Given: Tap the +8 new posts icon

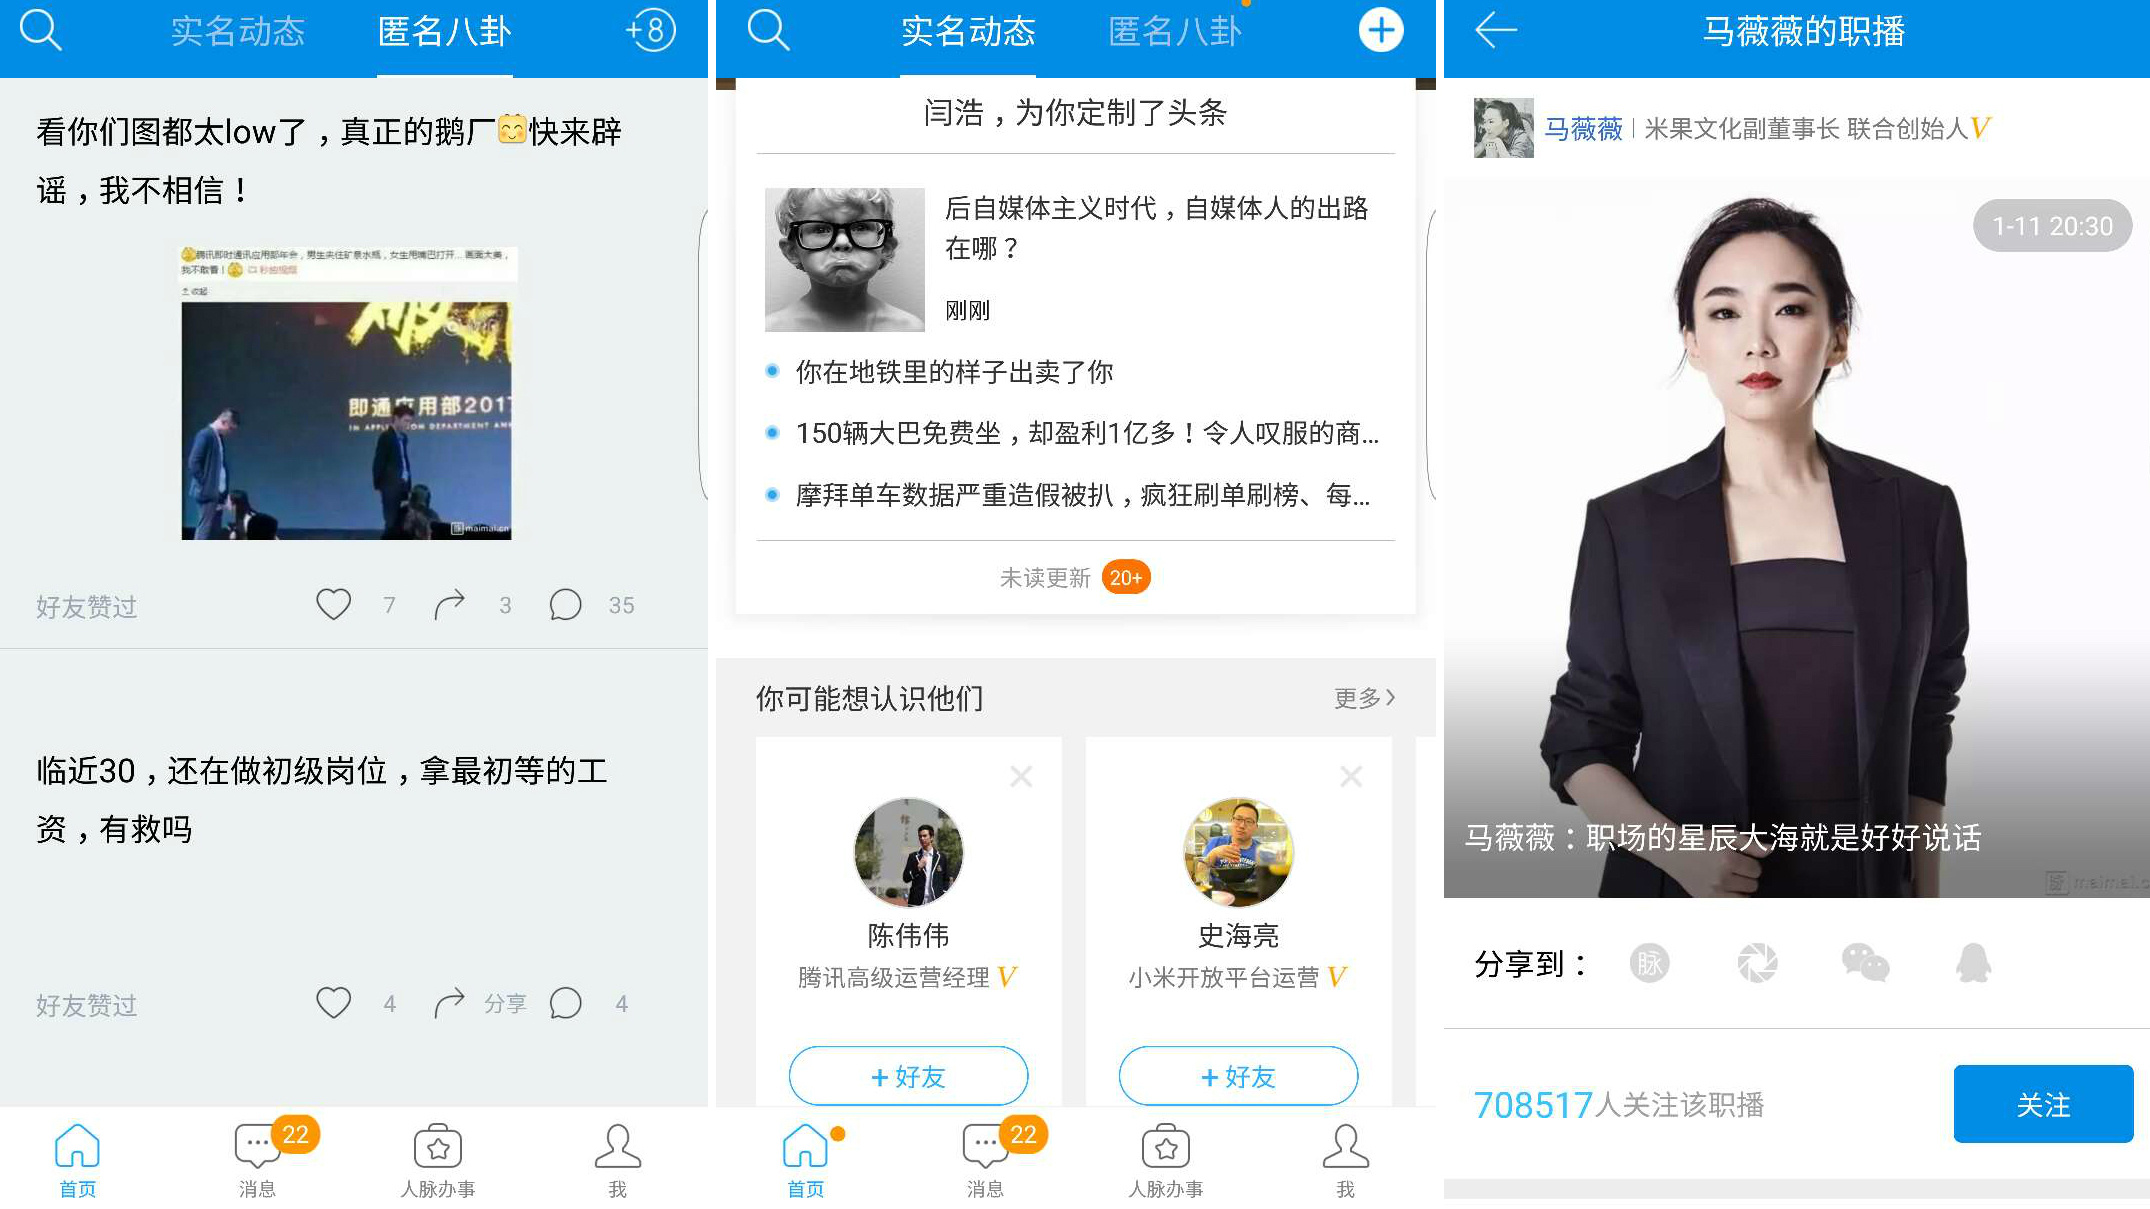Looking at the screenshot, I should 651,31.
